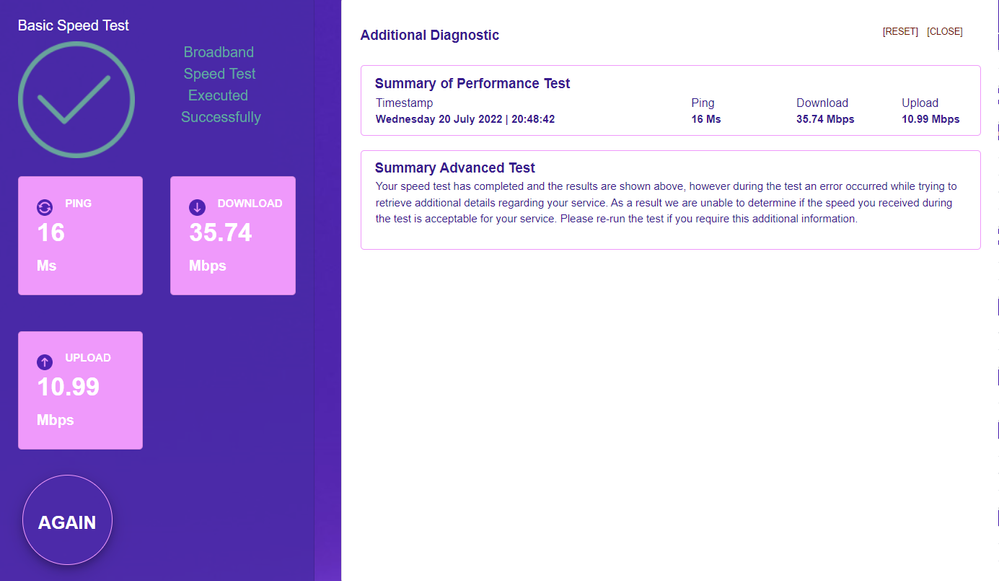Image resolution: width=999 pixels, height=581 pixels.
Task: Click the ping refresh circle icon
Action: click(44, 208)
